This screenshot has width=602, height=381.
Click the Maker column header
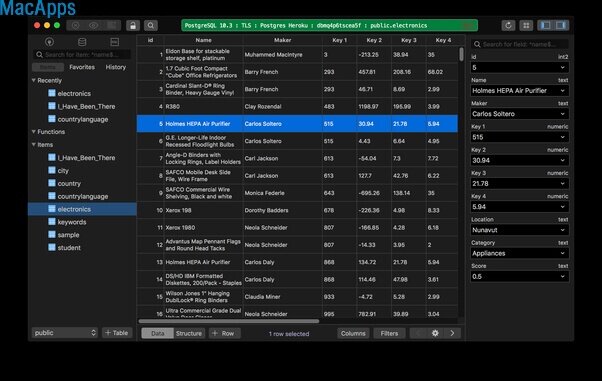click(x=283, y=40)
